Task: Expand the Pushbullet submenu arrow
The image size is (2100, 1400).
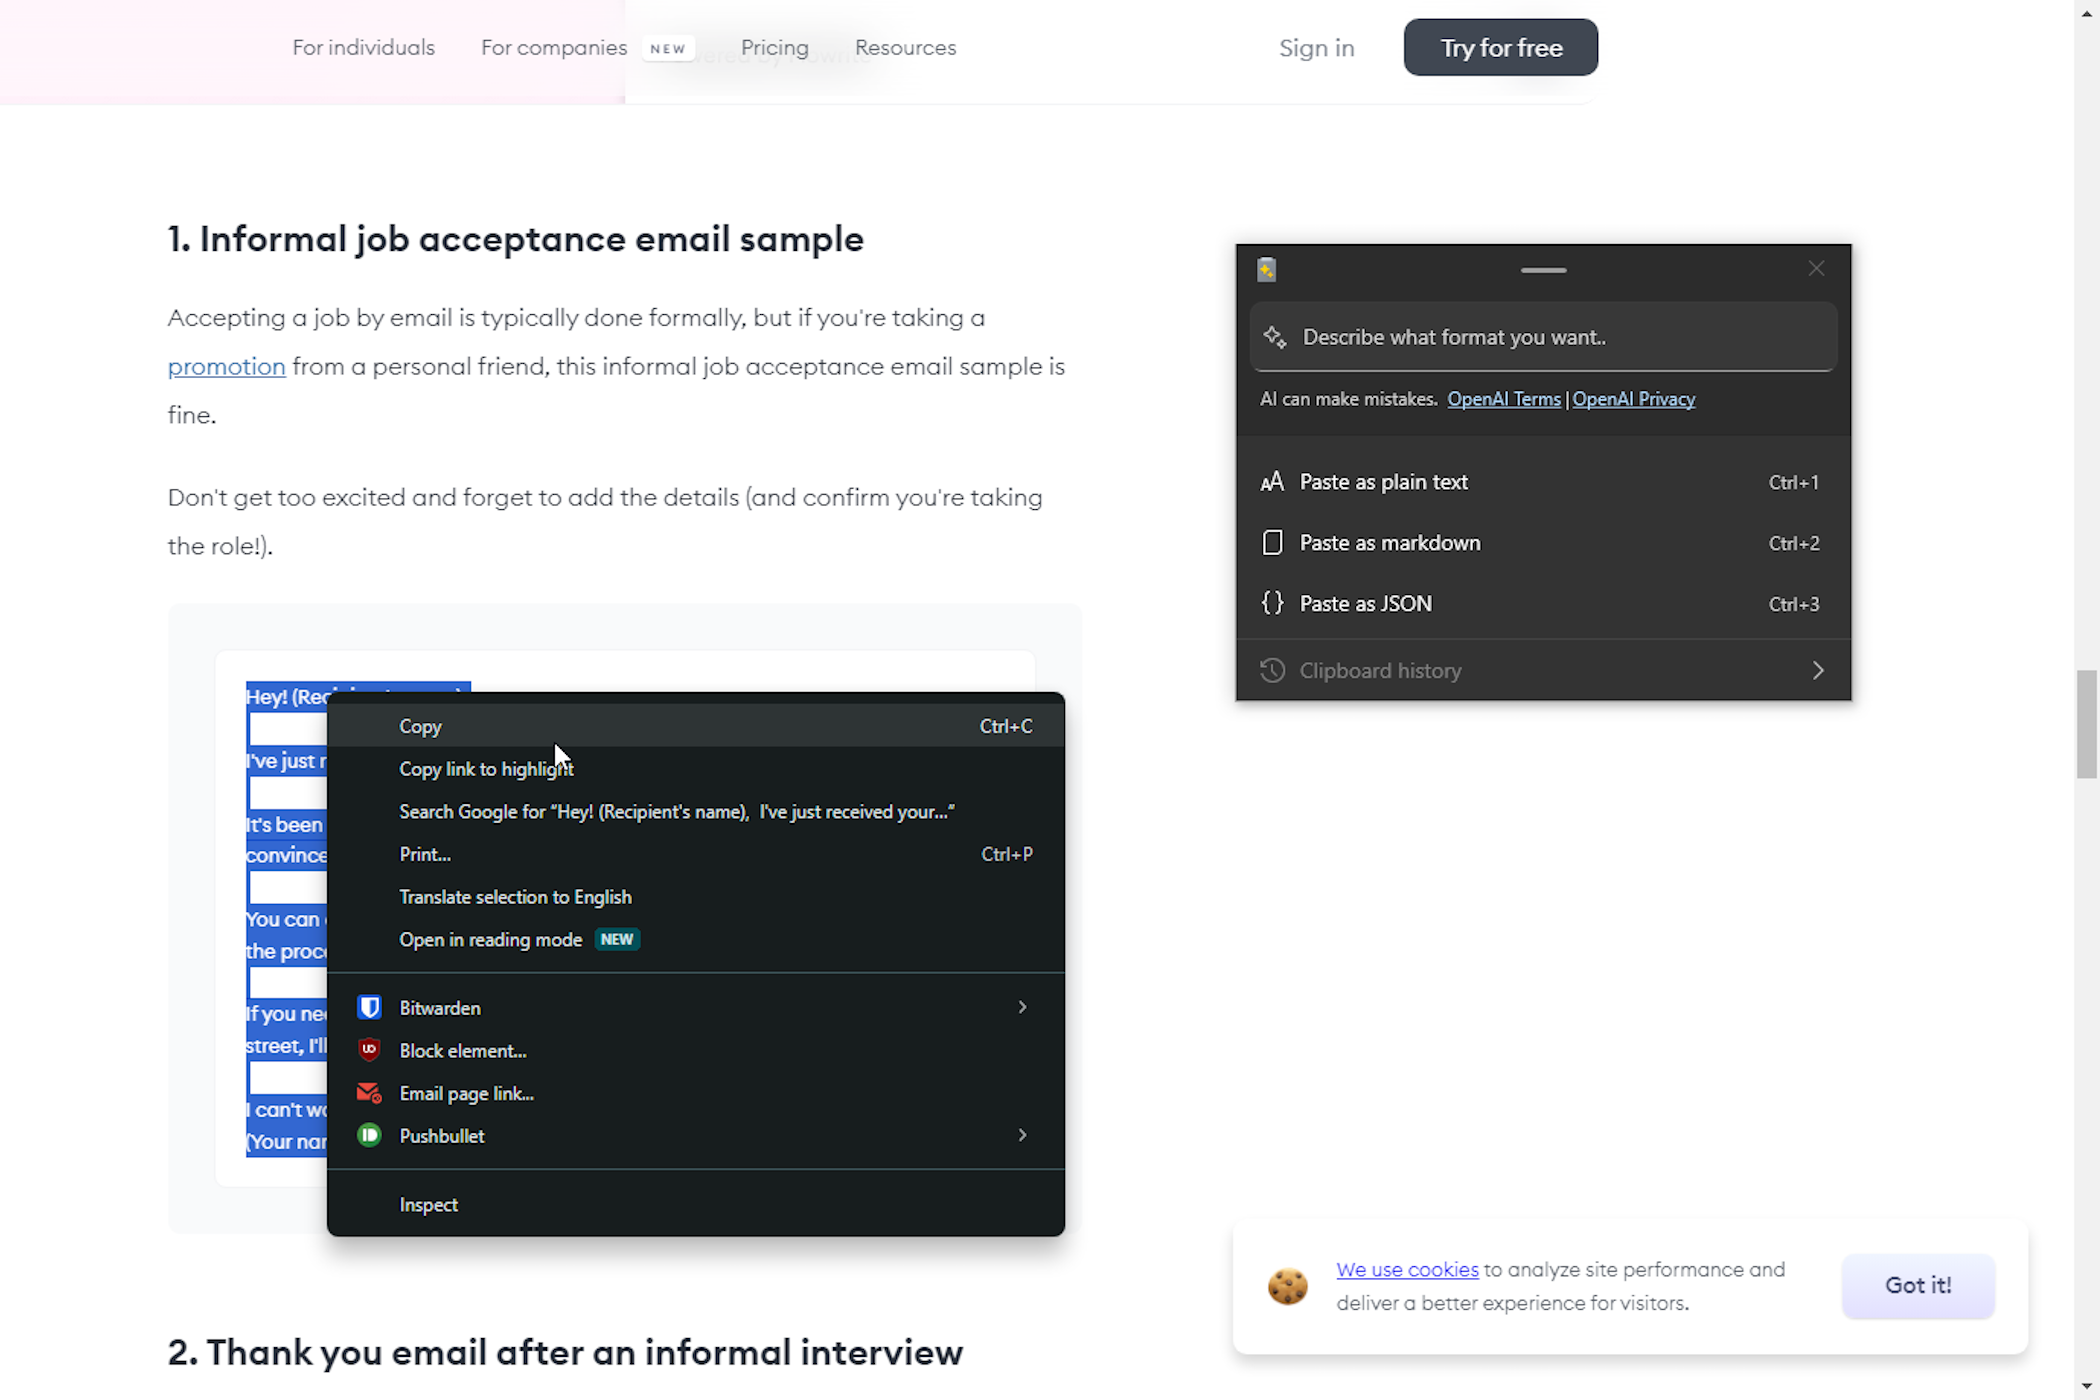Action: pos(1022,1135)
